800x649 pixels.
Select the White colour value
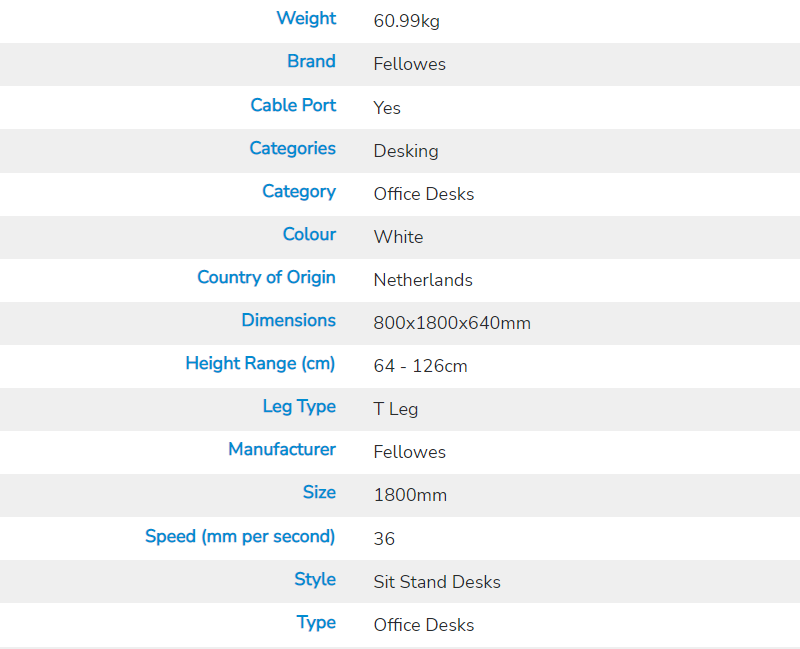tap(398, 237)
